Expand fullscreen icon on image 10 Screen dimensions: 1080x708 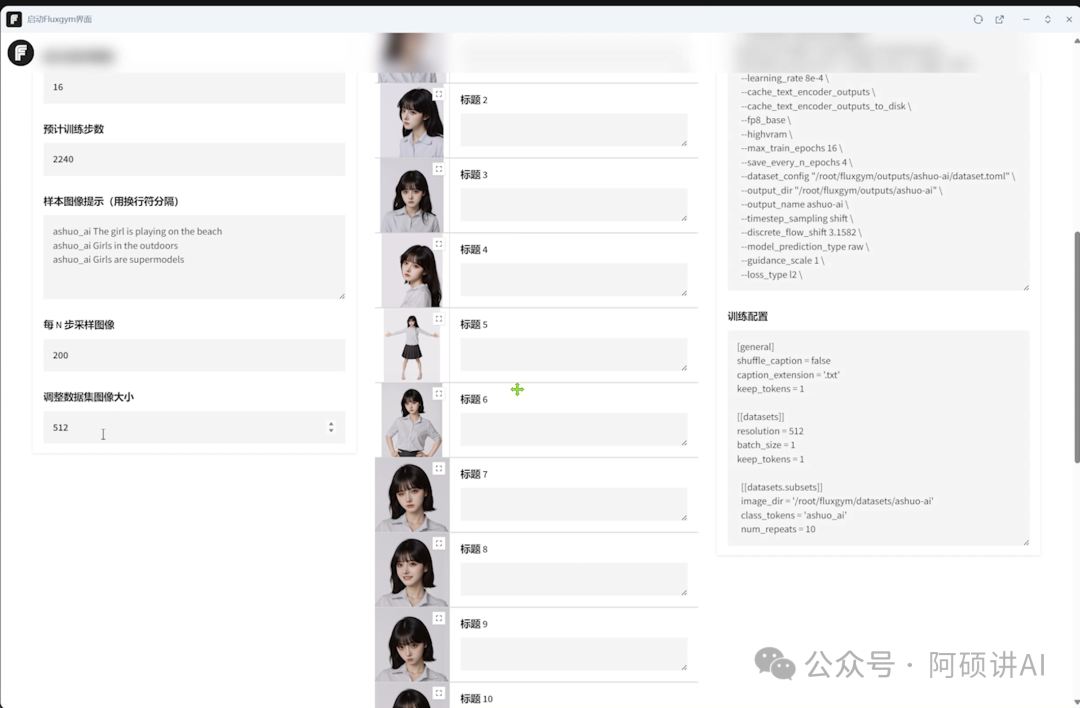coord(439,693)
